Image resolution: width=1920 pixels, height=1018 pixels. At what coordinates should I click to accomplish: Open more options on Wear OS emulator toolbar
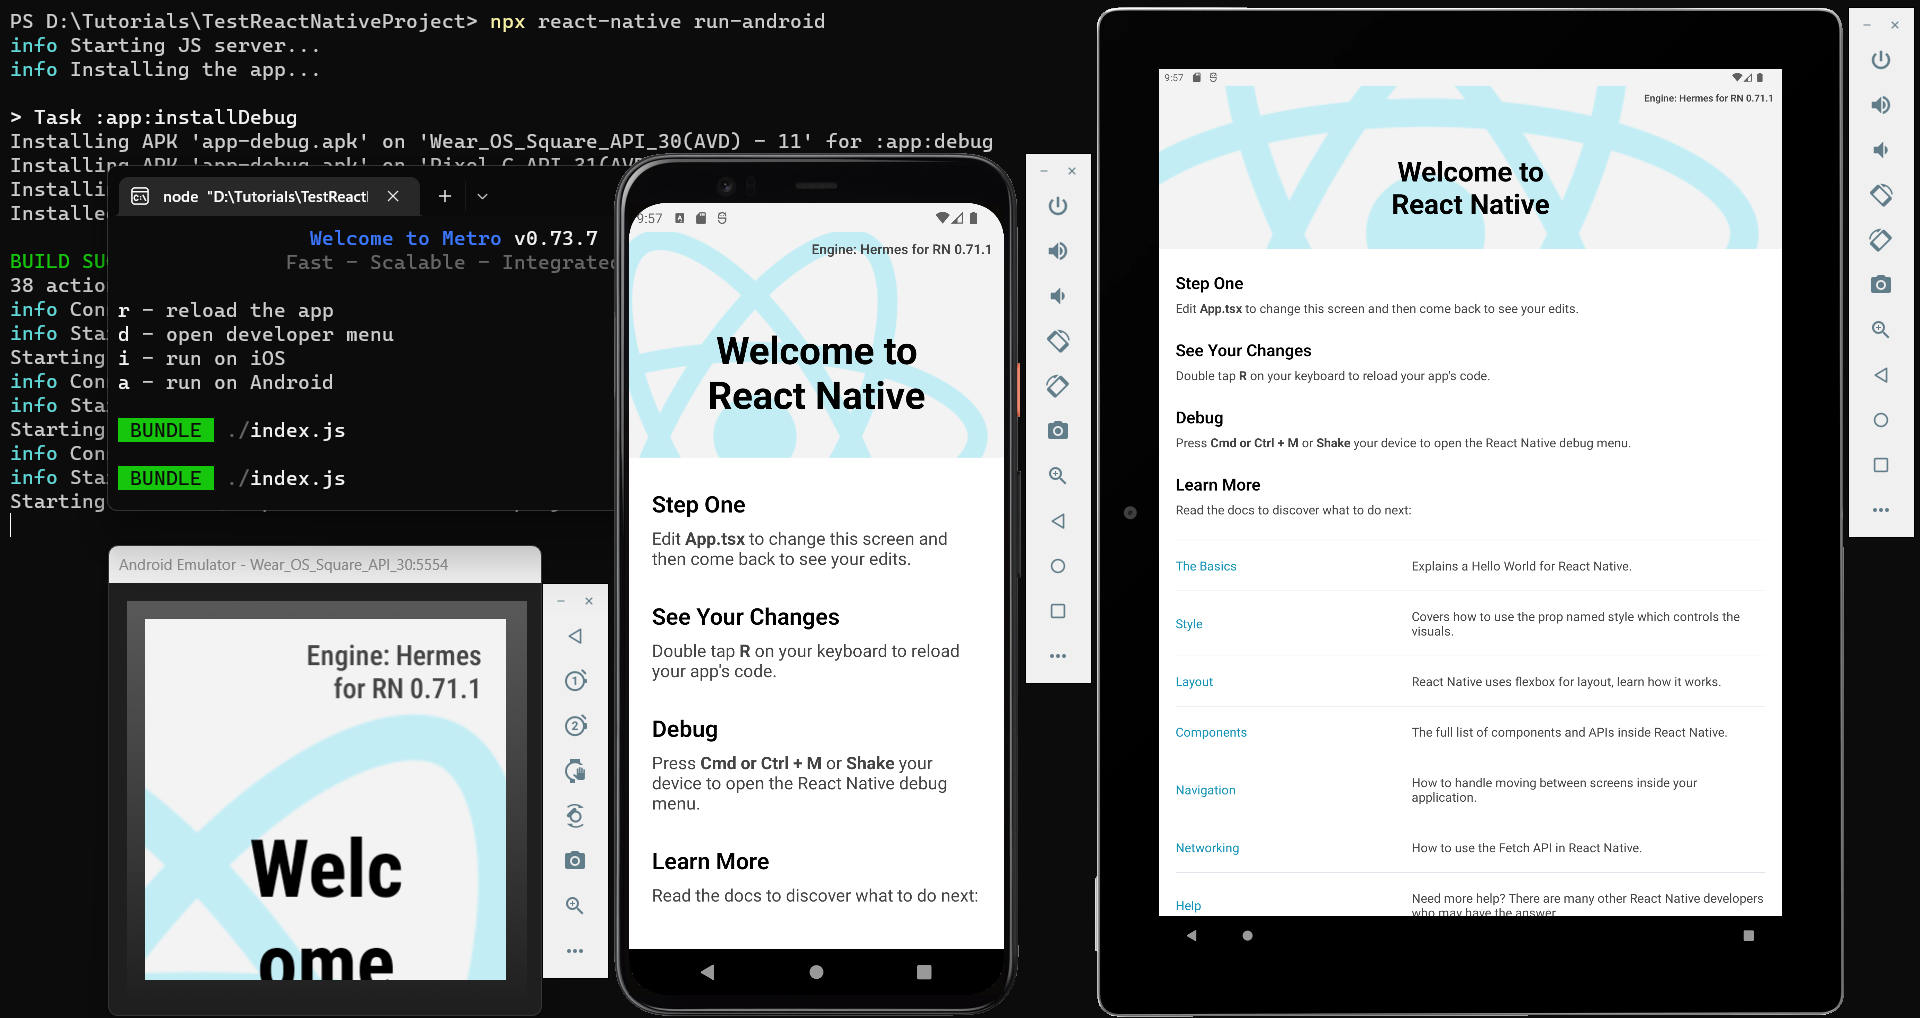point(575,951)
